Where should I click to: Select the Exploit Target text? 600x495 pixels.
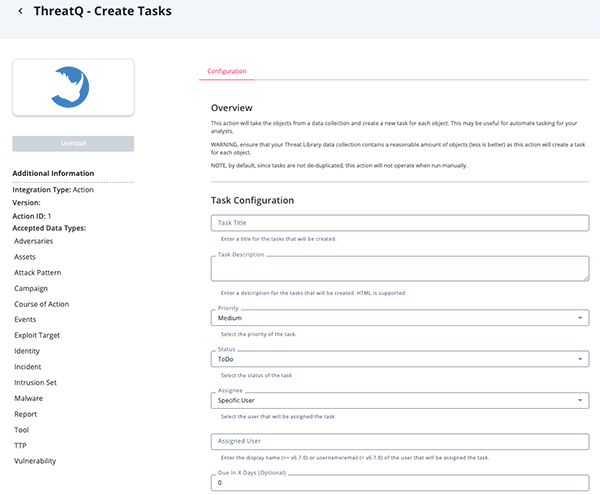tap(37, 335)
